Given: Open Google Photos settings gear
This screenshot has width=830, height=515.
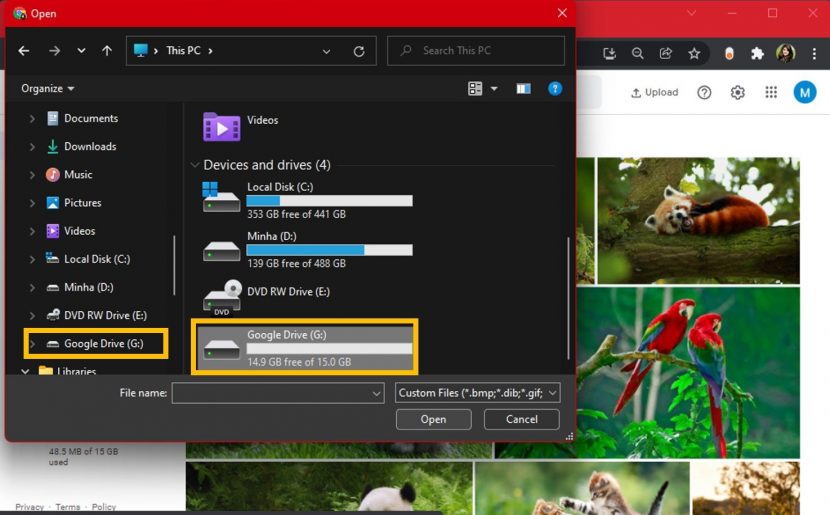Looking at the screenshot, I should tap(737, 93).
